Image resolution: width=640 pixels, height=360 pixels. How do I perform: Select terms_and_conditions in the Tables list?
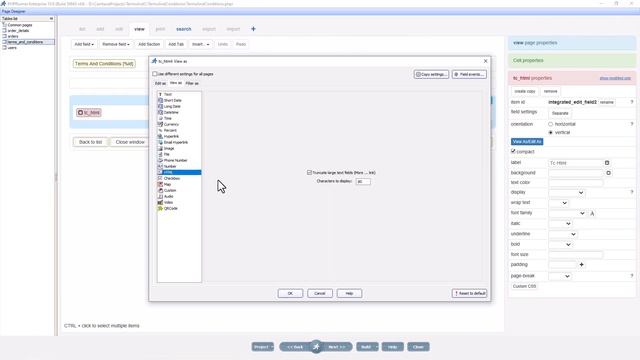[x=25, y=42]
